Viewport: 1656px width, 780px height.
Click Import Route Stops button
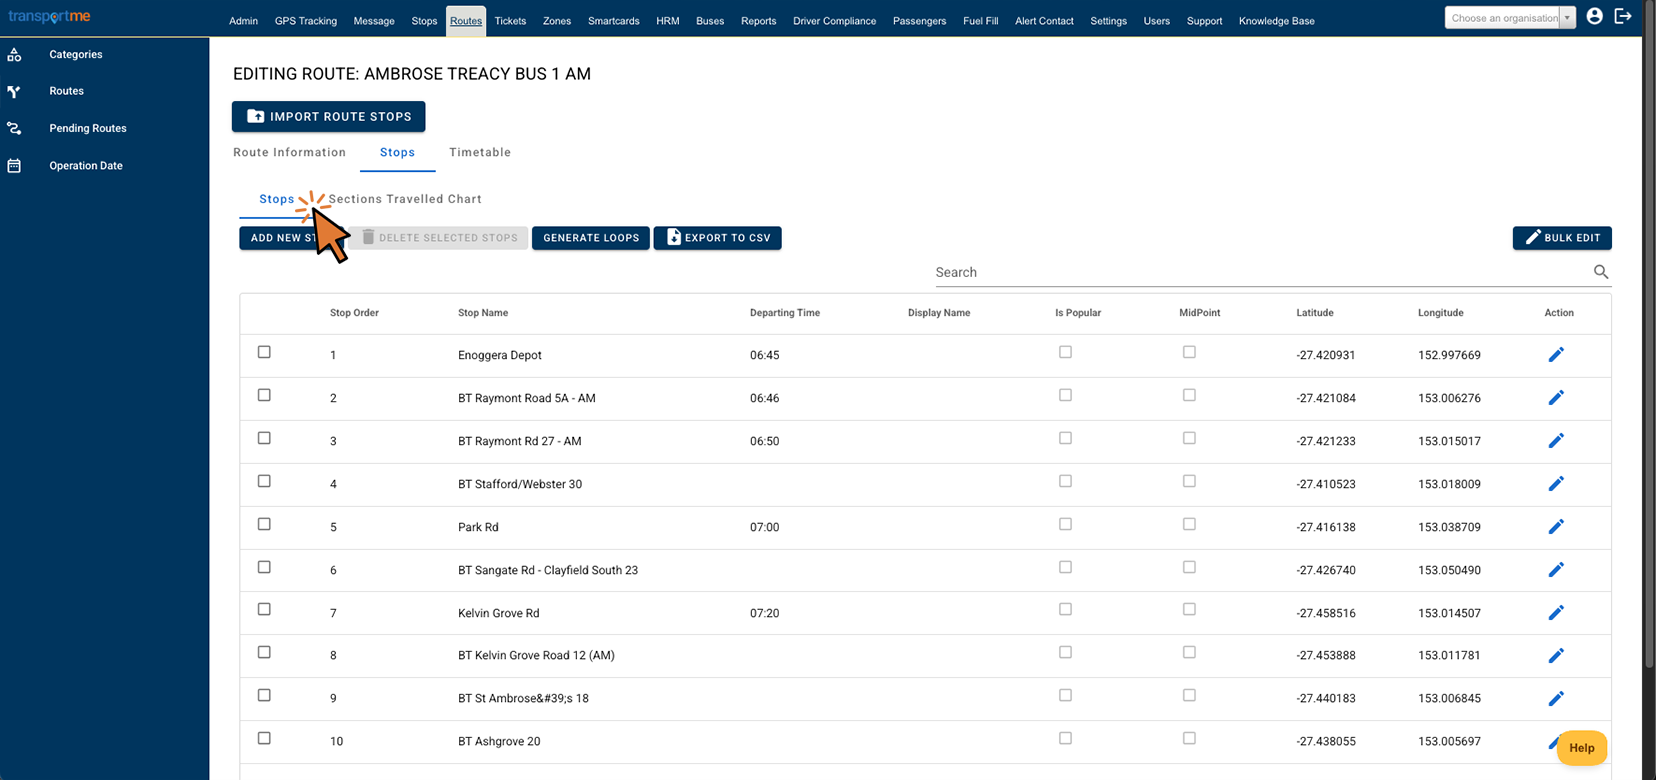[x=328, y=116]
